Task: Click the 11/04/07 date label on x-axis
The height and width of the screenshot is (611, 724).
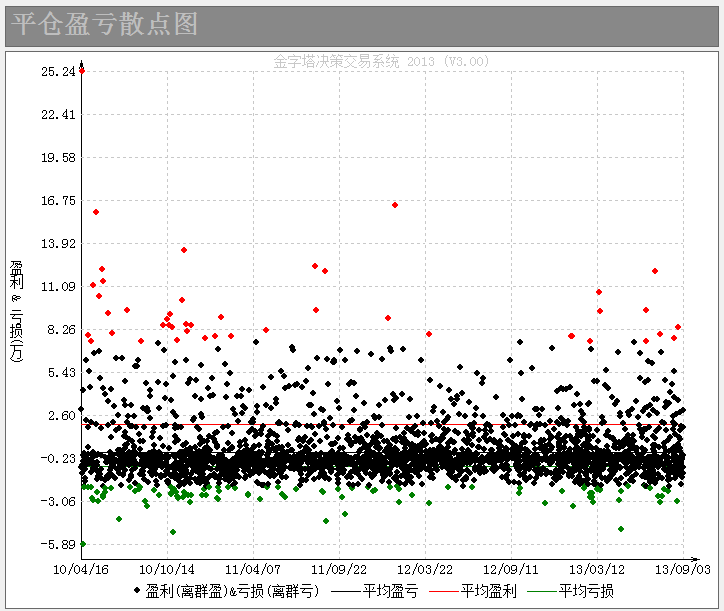Action: (x=253, y=567)
